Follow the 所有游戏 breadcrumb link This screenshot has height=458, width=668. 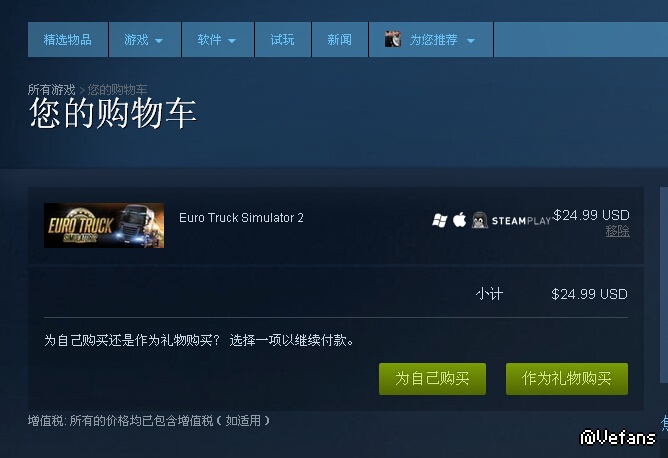(52, 89)
